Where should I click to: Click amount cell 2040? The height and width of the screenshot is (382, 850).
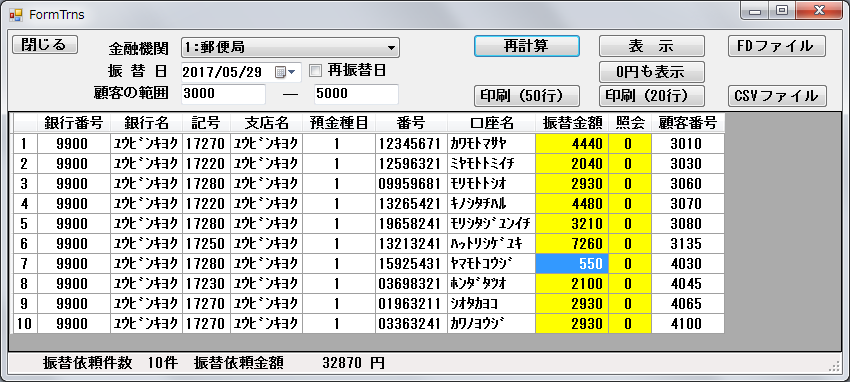tap(572, 164)
